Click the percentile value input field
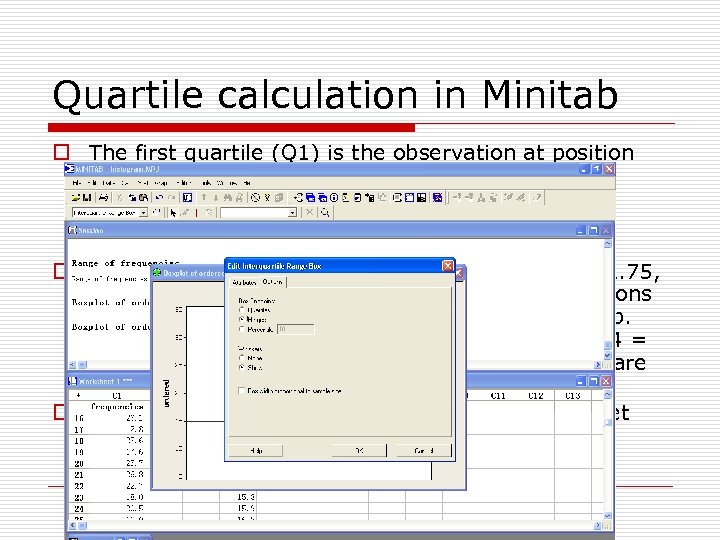 pyautogui.click(x=296, y=329)
